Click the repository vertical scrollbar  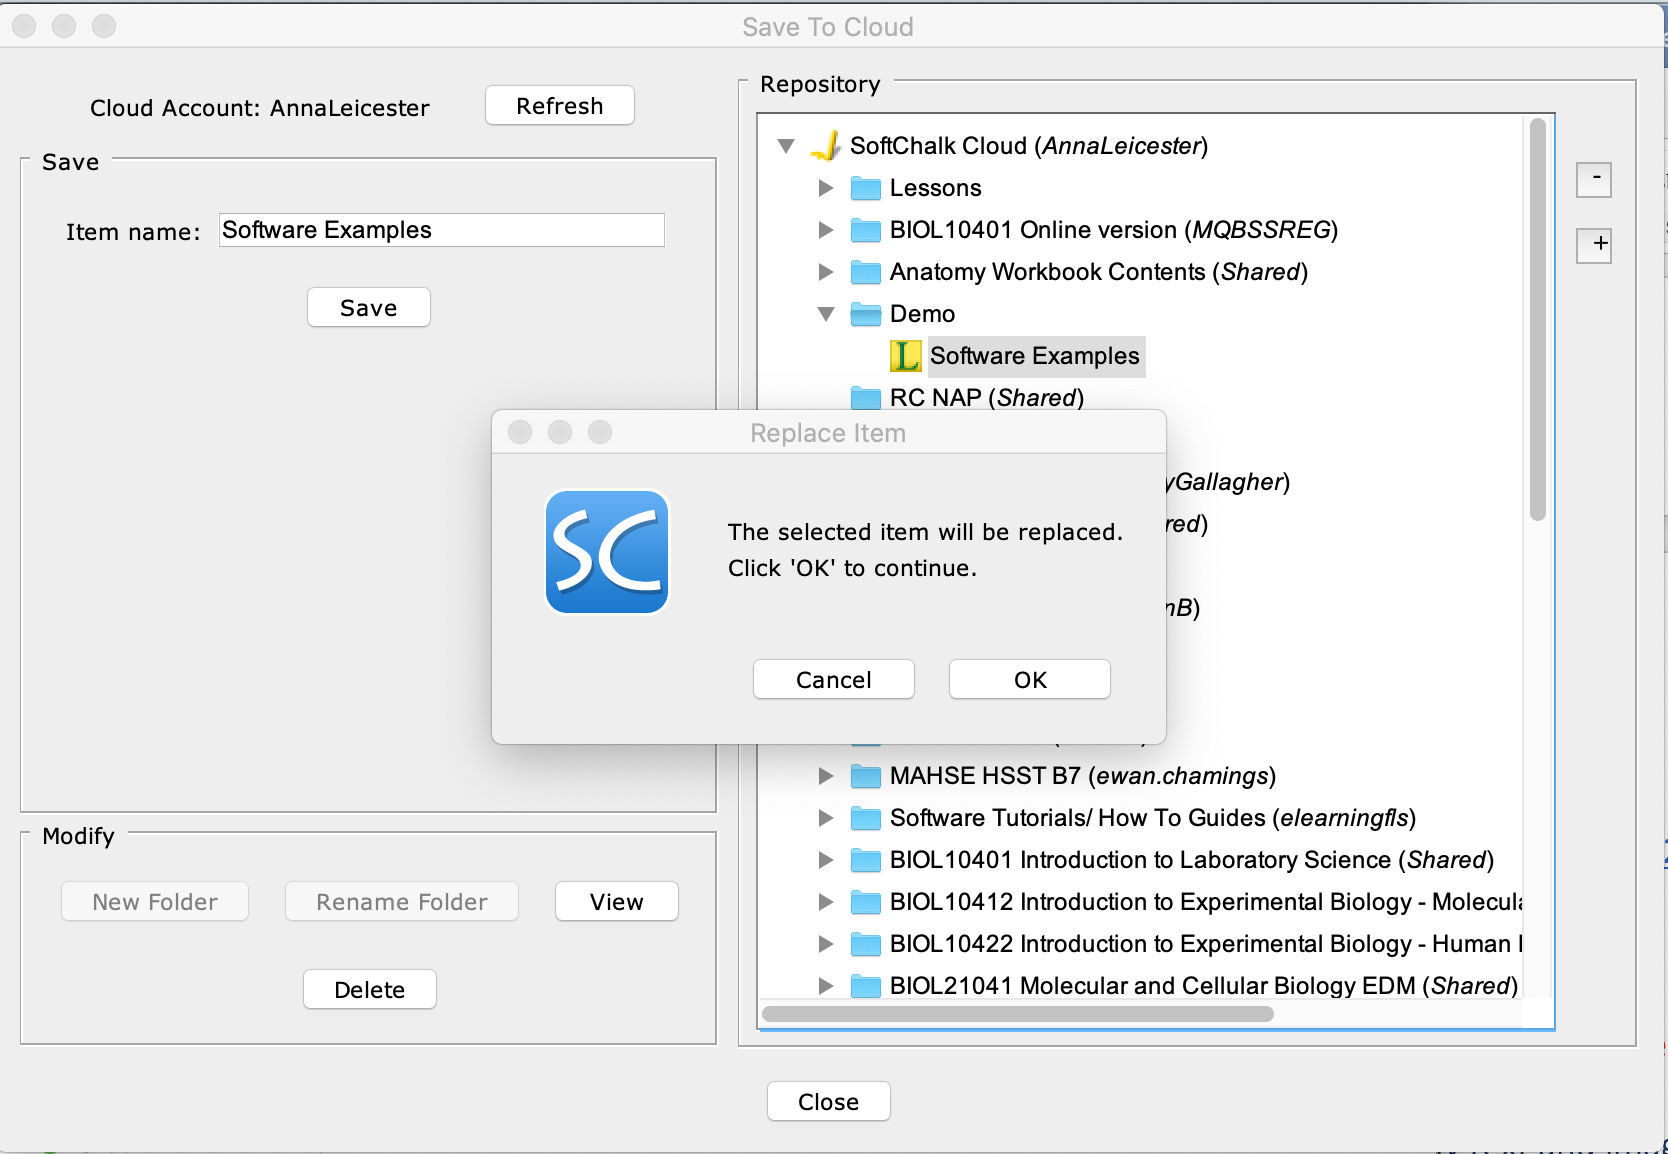coord(1537,320)
